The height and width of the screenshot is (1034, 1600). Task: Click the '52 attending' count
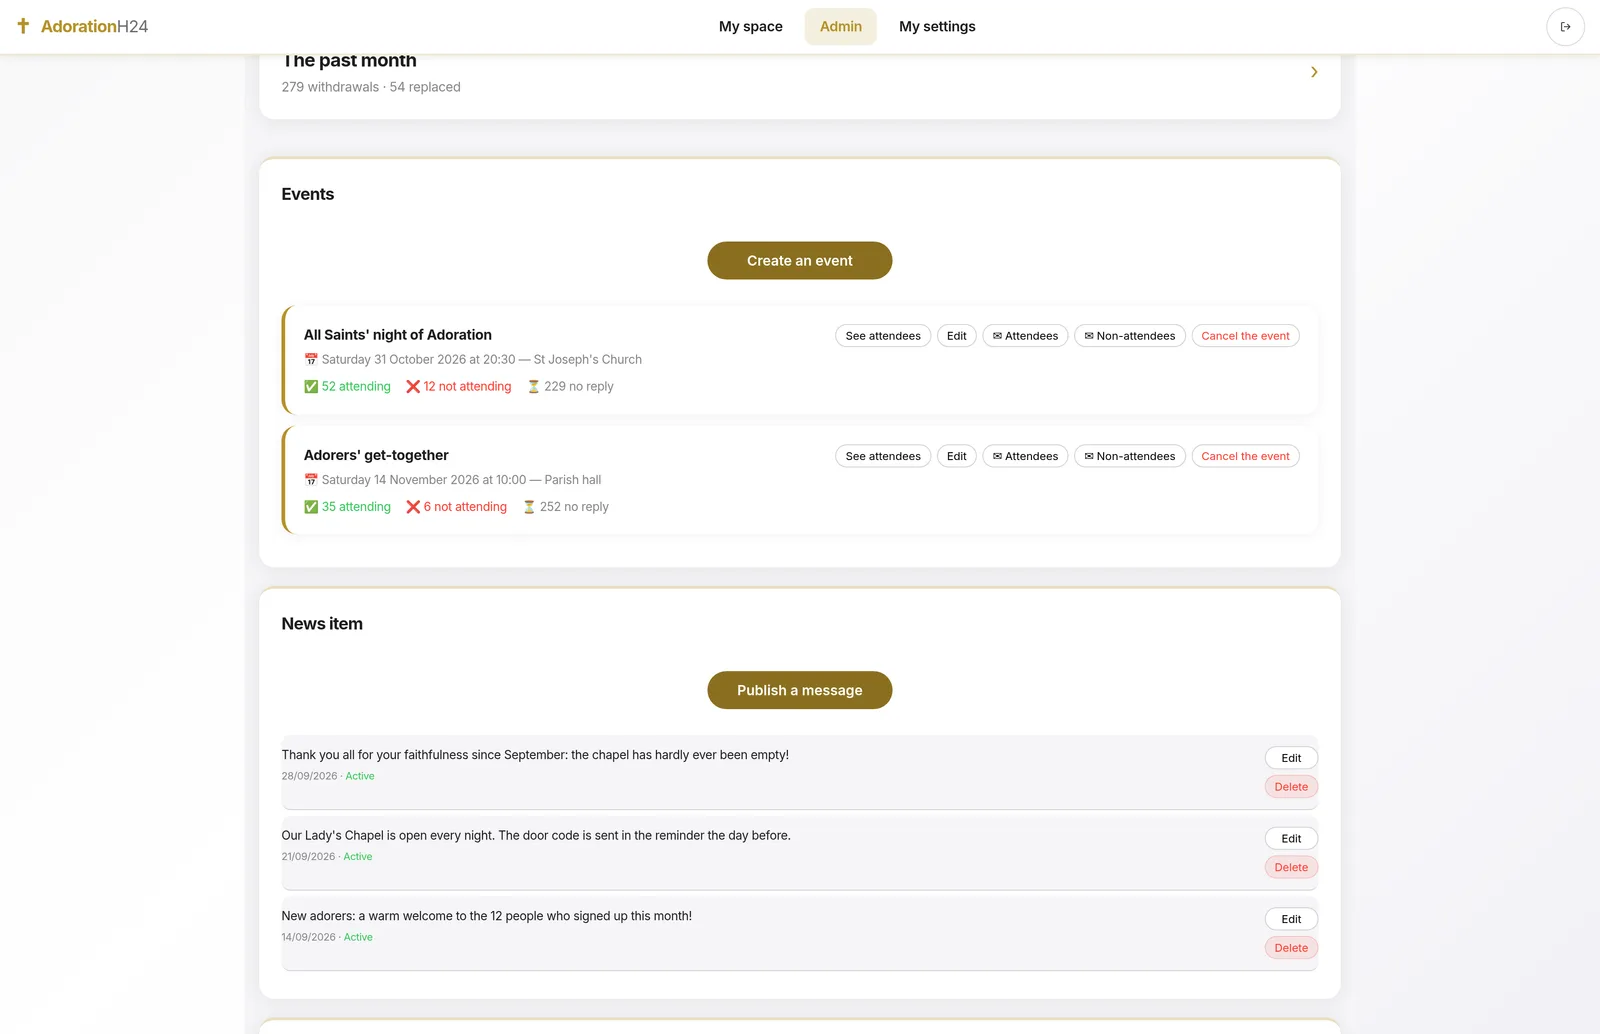click(347, 386)
